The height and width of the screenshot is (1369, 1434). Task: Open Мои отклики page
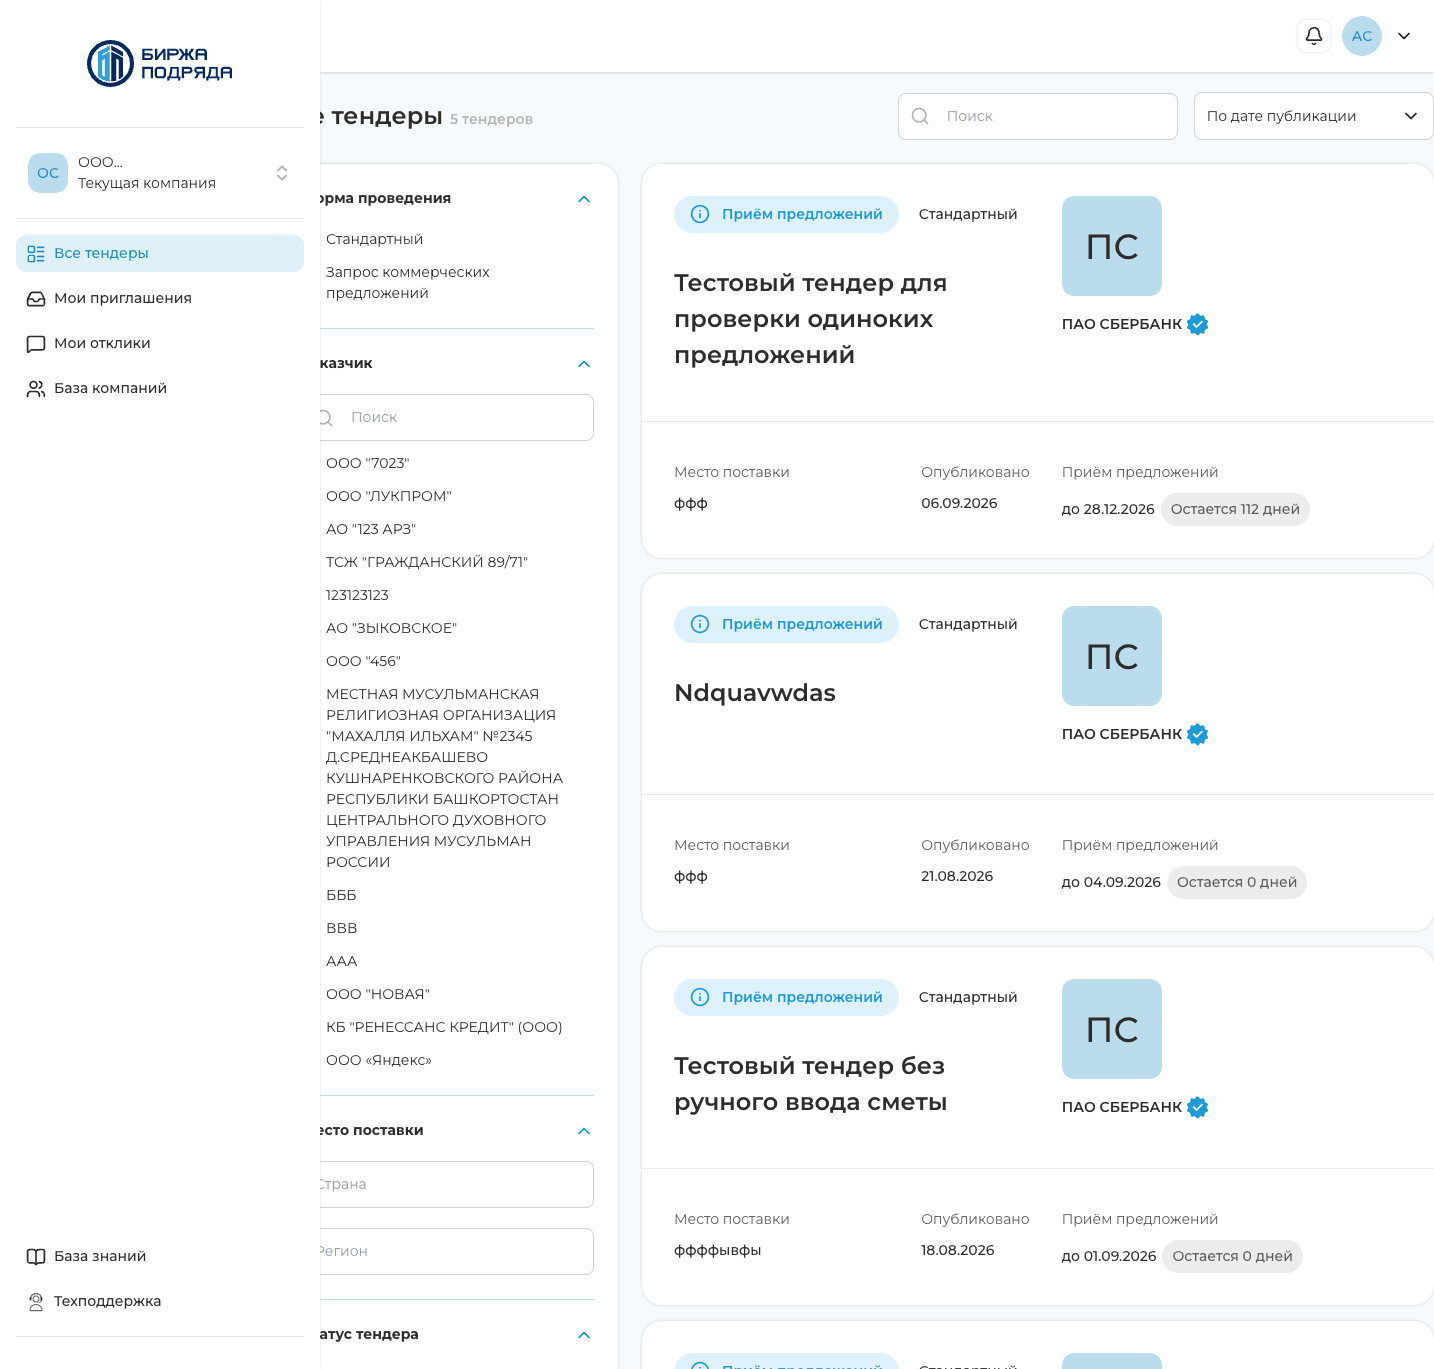coord(160,344)
